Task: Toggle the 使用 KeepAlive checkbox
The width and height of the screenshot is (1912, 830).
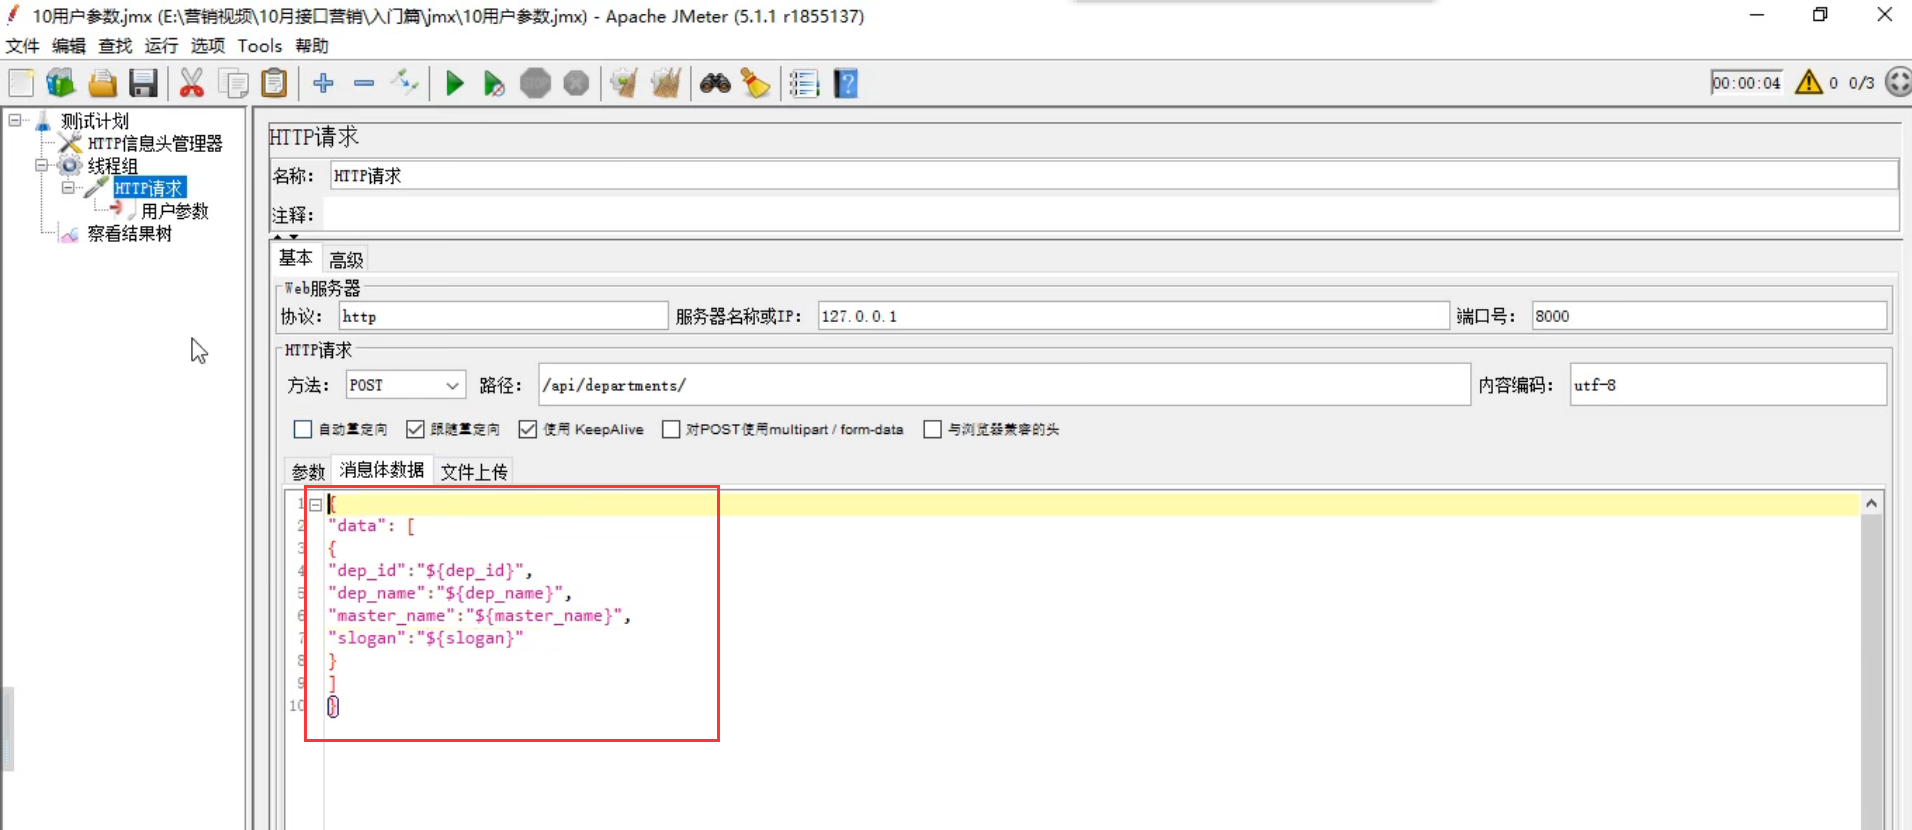Action: tap(528, 429)
